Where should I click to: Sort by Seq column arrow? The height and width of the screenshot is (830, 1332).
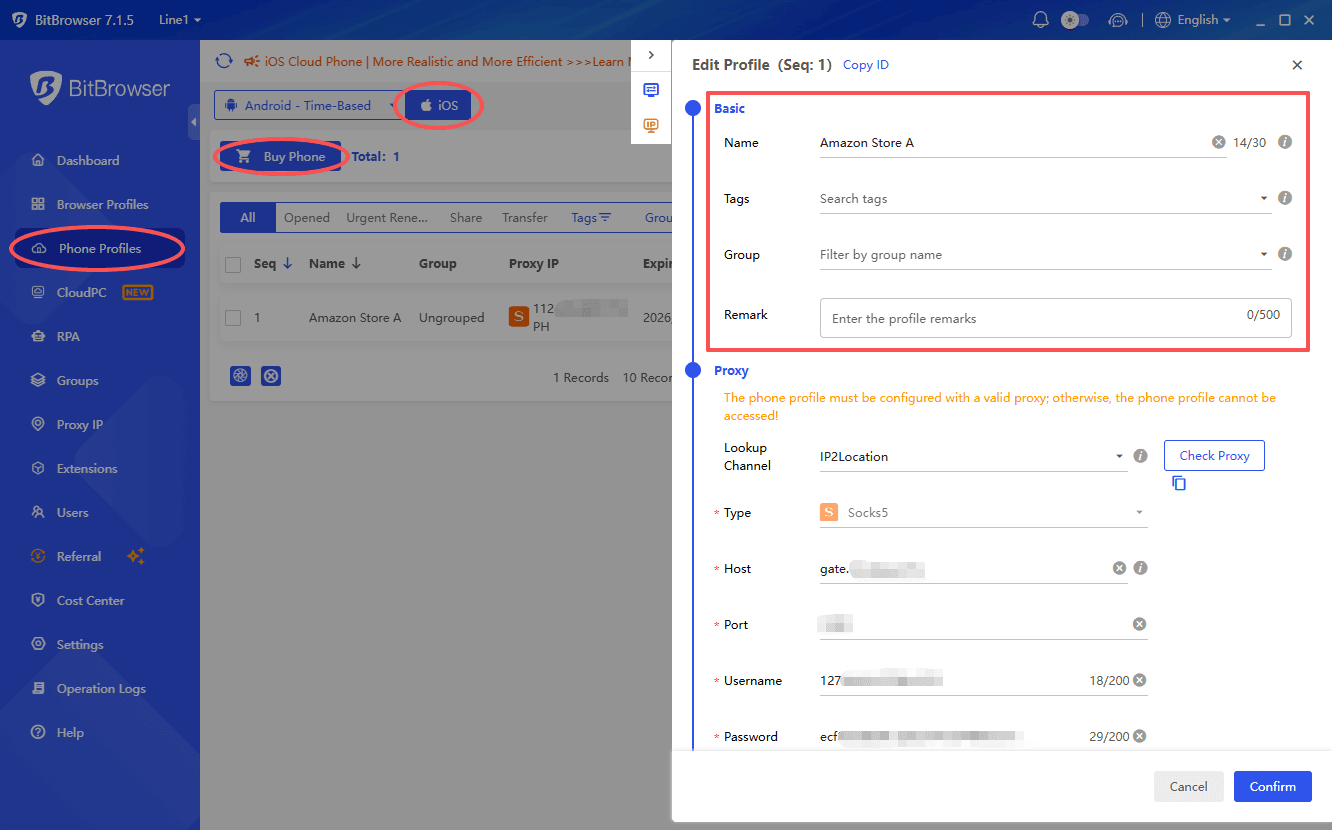288,264
